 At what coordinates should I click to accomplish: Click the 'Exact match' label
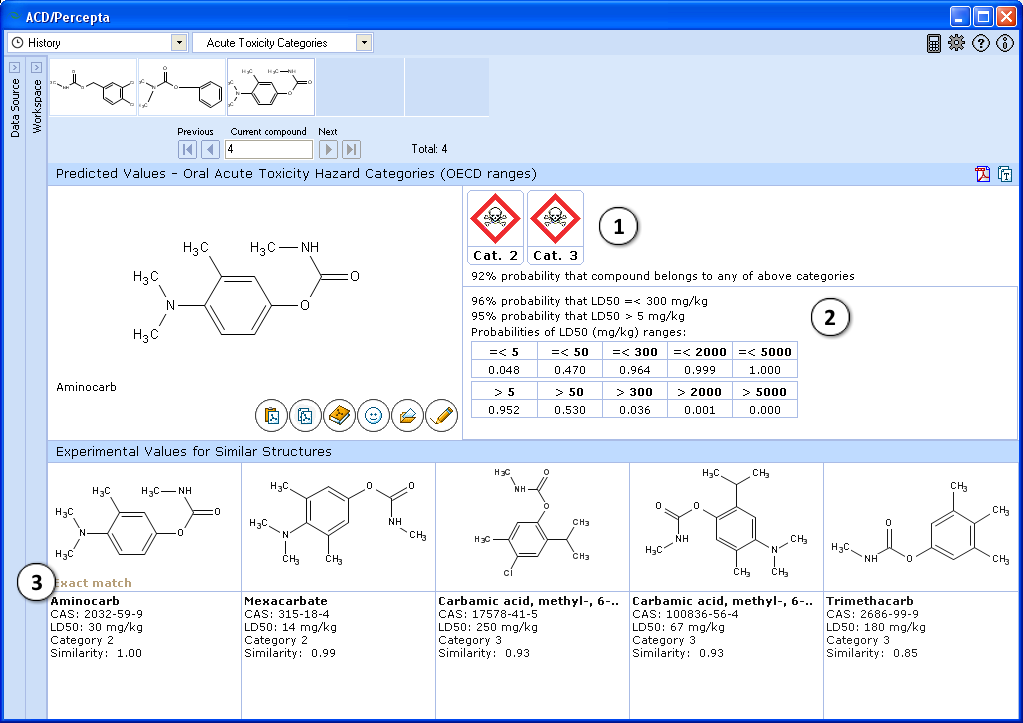click(93, 583)
